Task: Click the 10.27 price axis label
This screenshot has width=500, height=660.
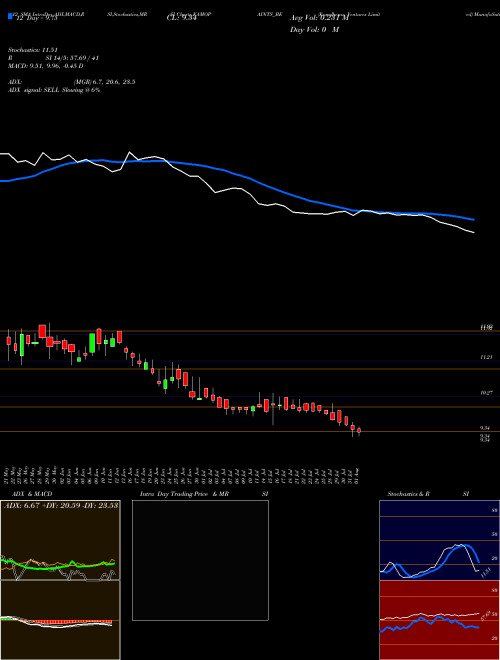Action: (487, 393)
